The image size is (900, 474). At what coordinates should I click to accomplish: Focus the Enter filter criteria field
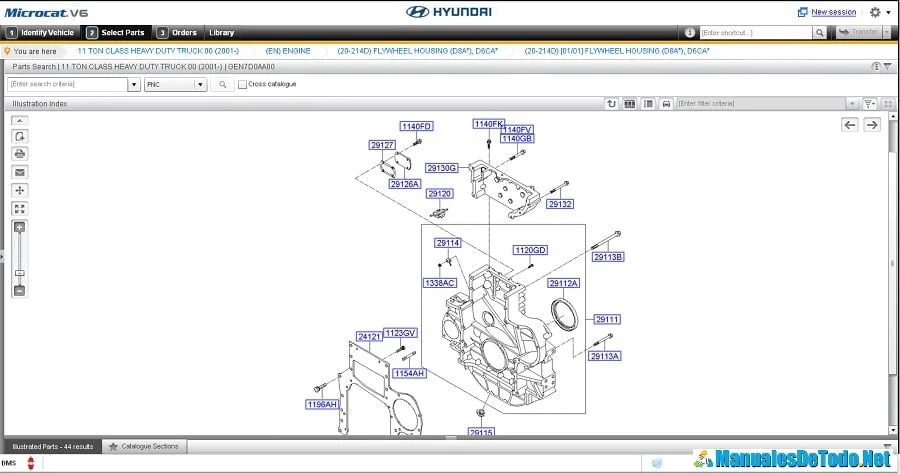click(x=761, y=104)
